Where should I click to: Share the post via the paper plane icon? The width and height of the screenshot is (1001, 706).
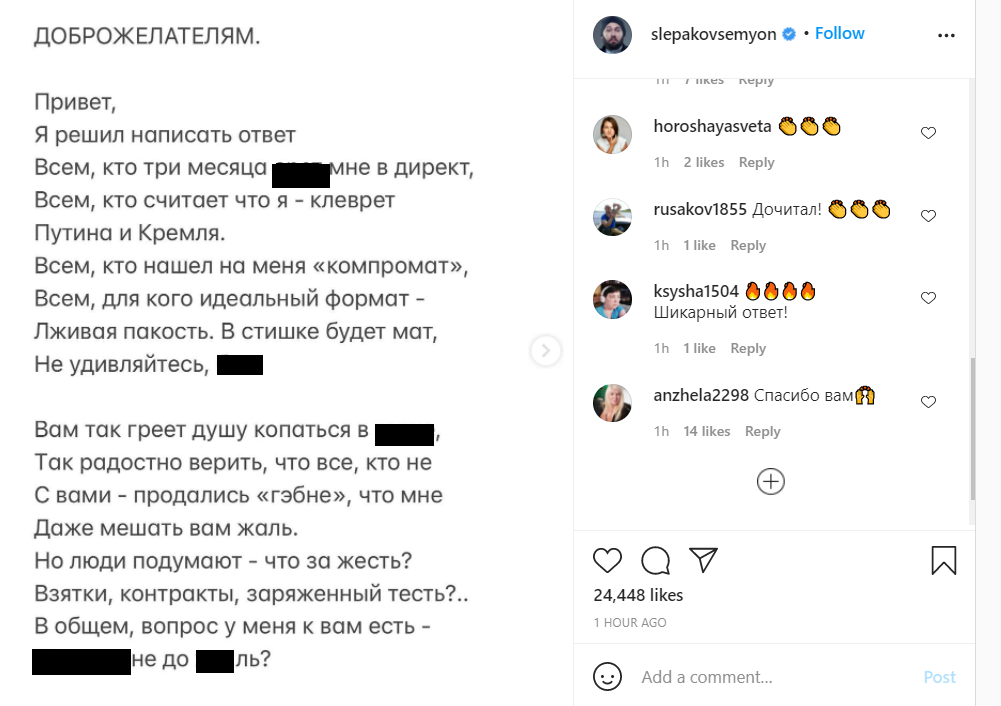coord(703,561)
